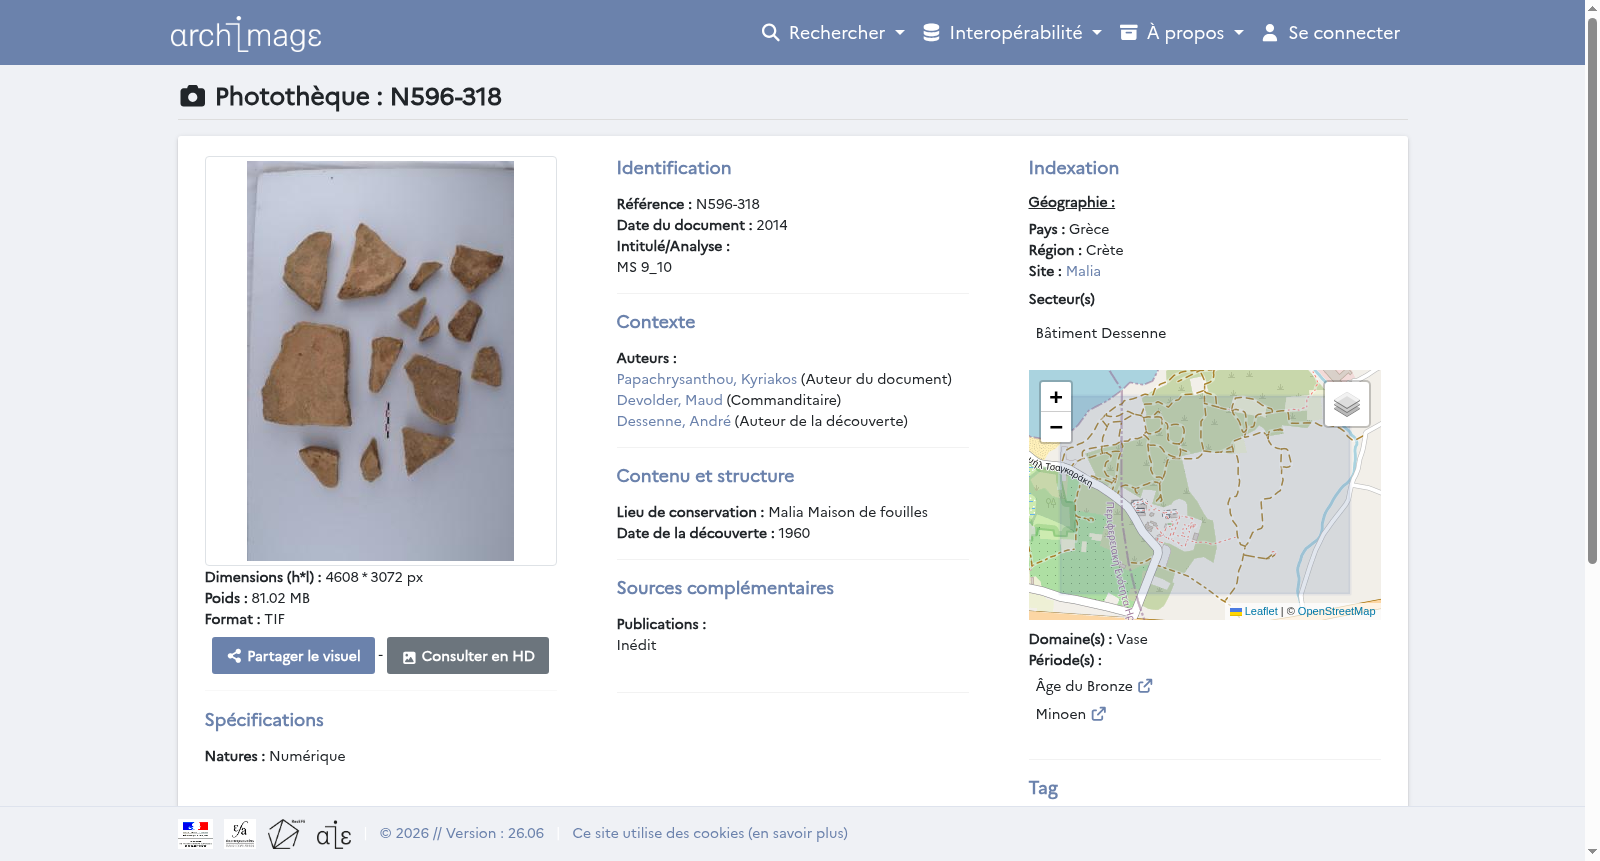The image size is (1600, 861).
Task: Open the cookies 'en savoir plus' footer link
Action: (710, 833)
